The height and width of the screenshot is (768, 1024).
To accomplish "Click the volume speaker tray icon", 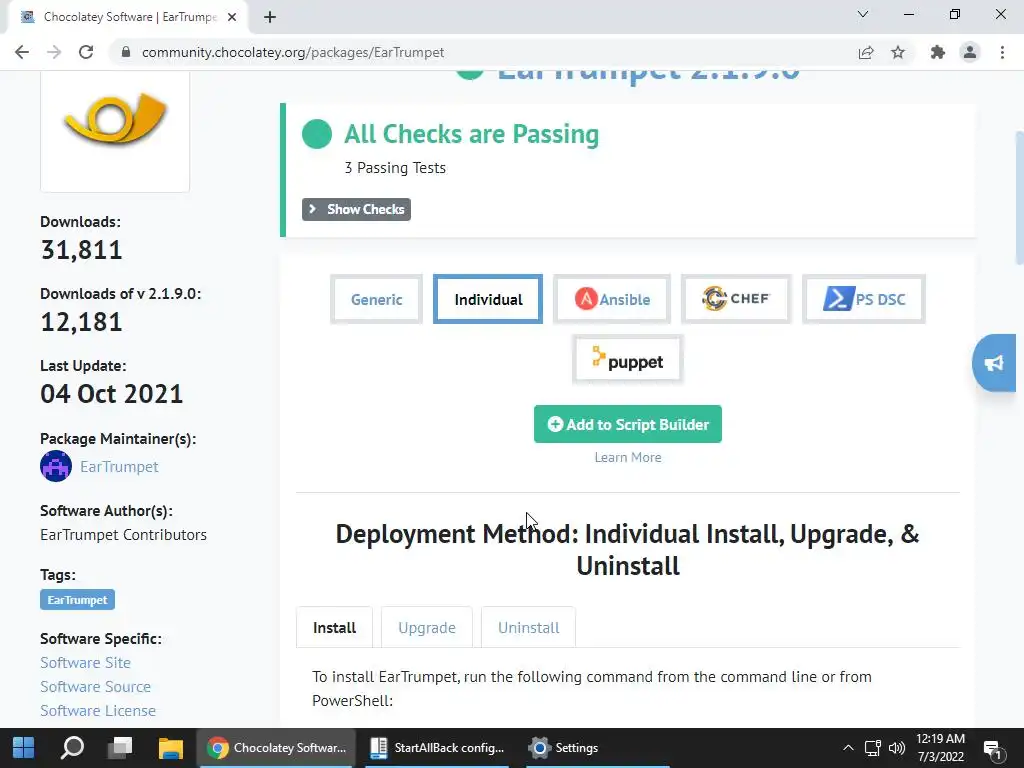I will click(897, 748).
